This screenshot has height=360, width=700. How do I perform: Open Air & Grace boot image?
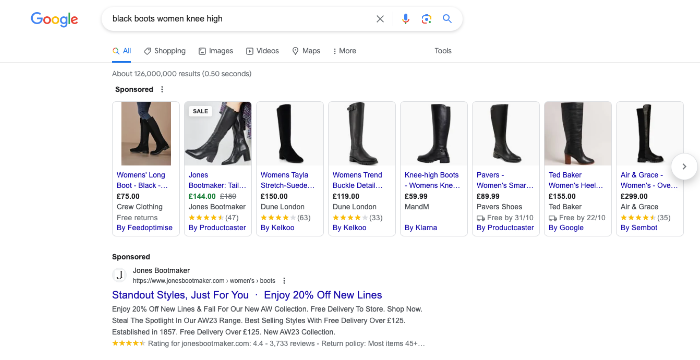pyautogui.click(x=650, y=134)
